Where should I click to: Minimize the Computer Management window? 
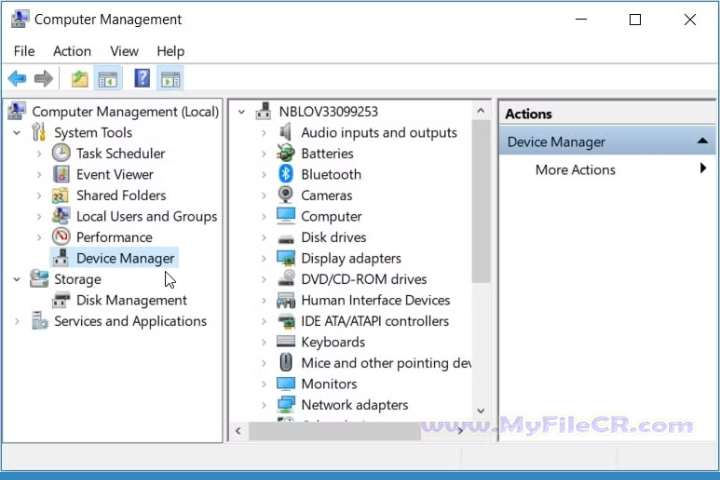(x=581, y=20)
